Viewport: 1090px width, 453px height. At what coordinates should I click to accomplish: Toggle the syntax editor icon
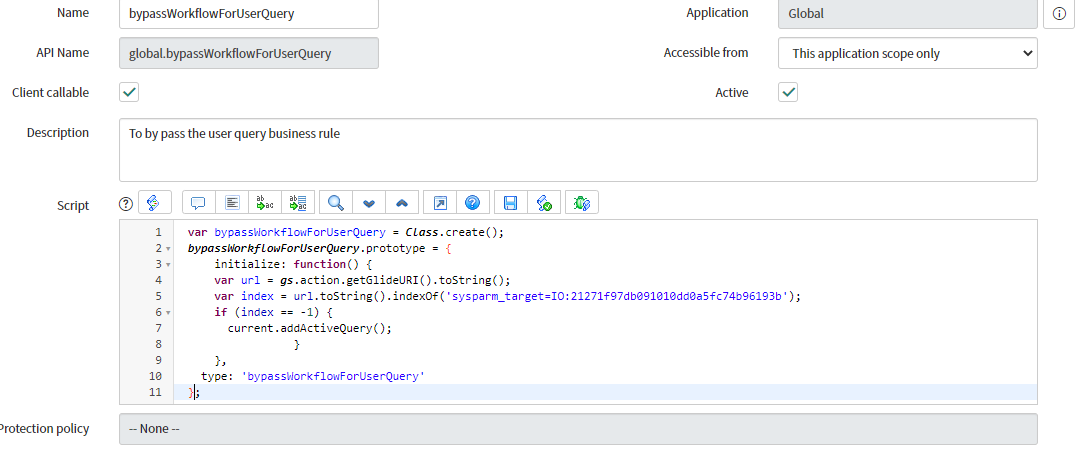point(155,203)
